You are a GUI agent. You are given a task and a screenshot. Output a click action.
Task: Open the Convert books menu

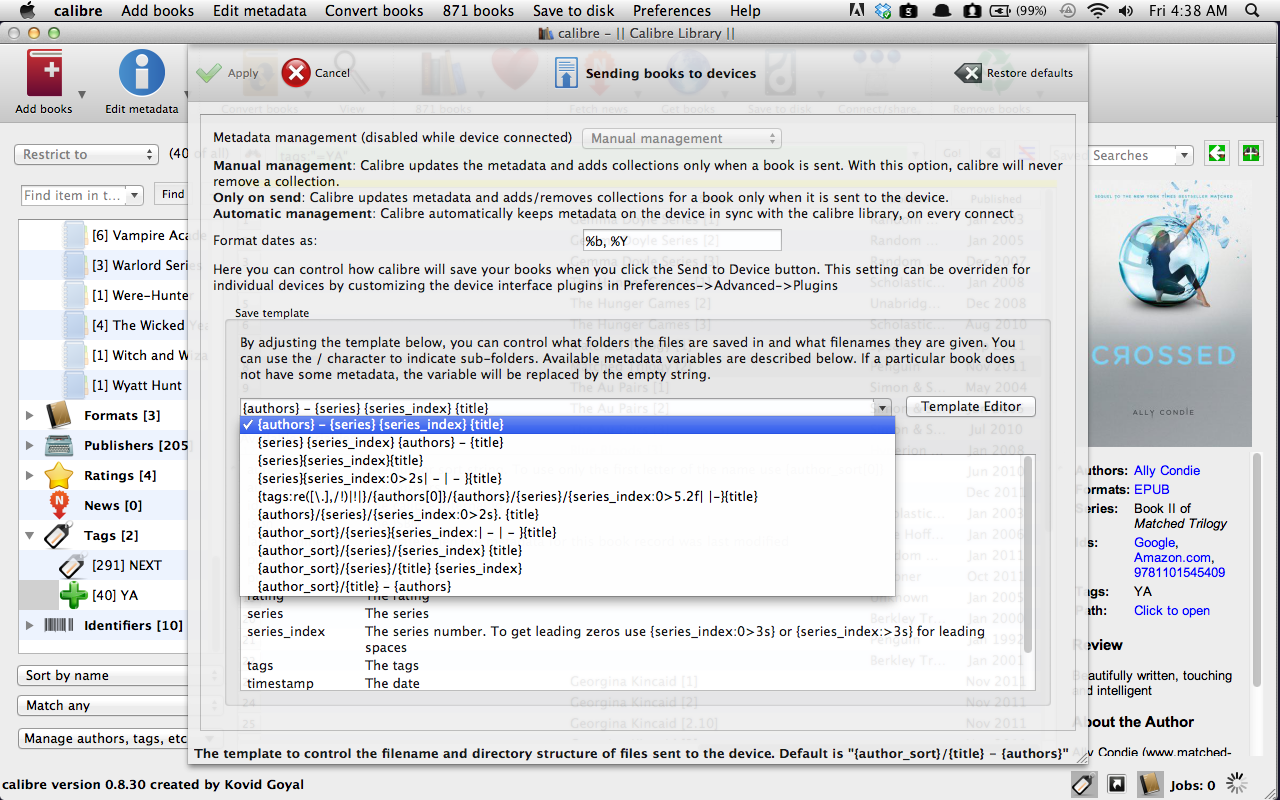[374, 11]
